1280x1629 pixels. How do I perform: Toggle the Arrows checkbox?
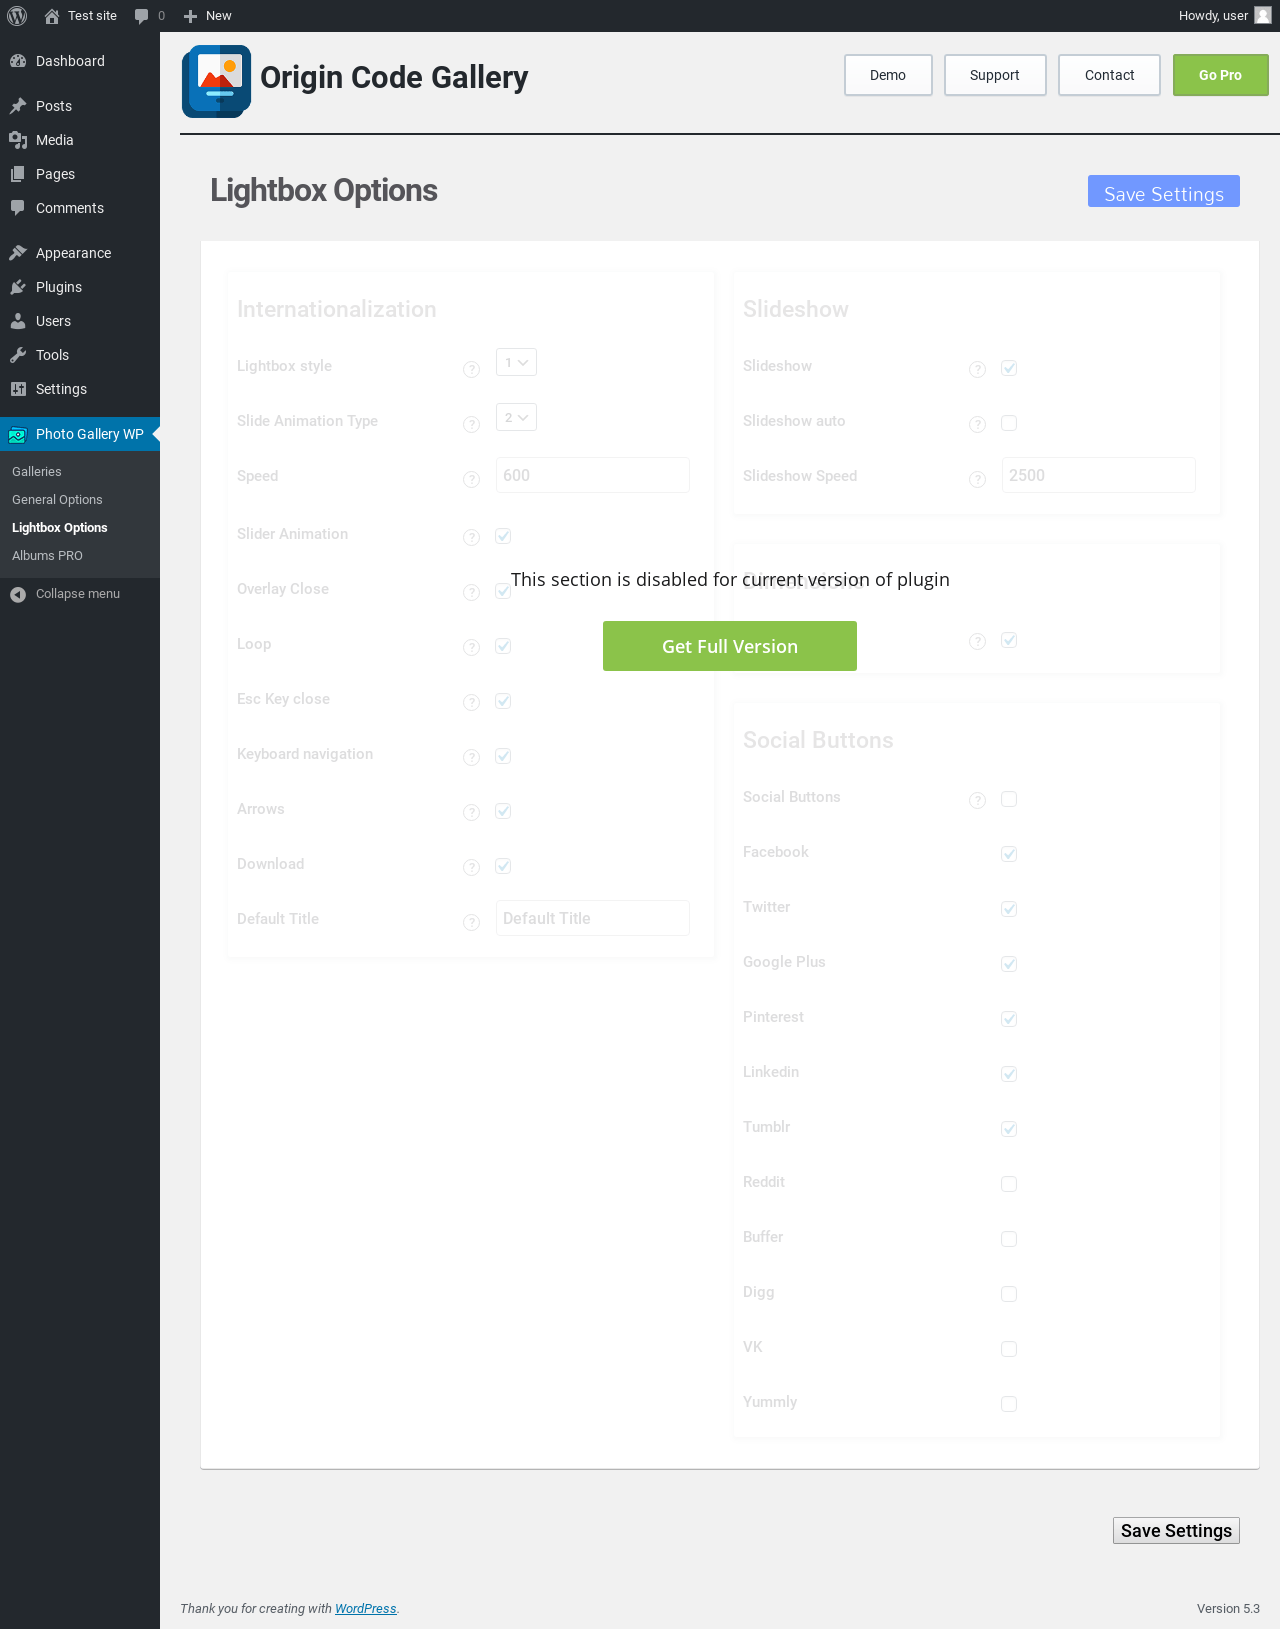click(x=503, y=811)
